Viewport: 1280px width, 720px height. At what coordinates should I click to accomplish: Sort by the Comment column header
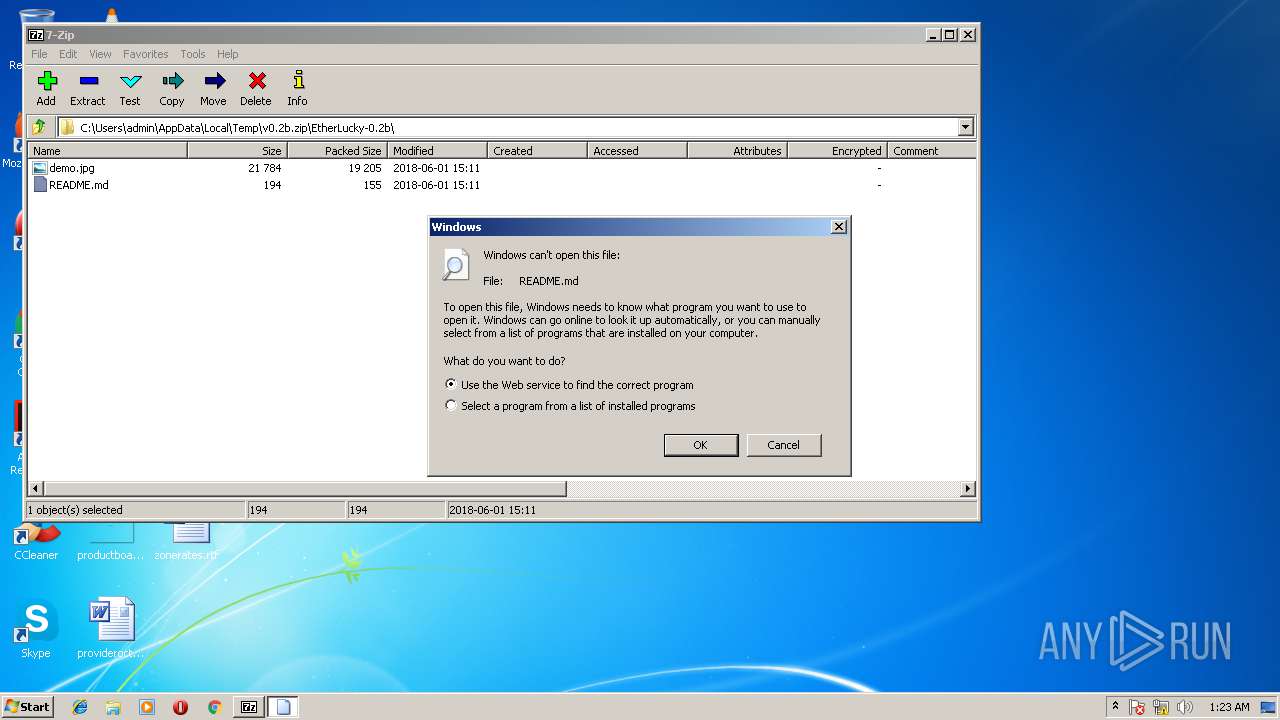tap(931, 151)
